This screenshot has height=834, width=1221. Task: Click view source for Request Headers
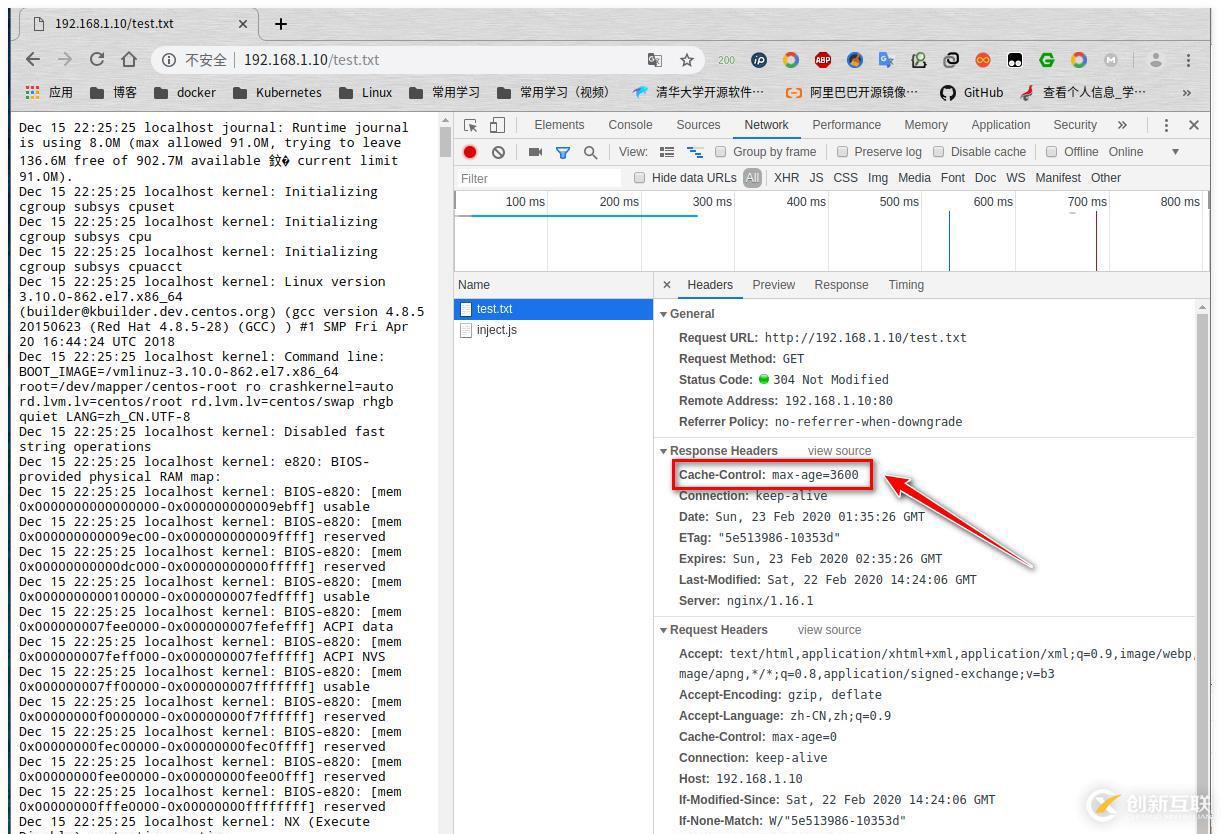click(829, 630)
